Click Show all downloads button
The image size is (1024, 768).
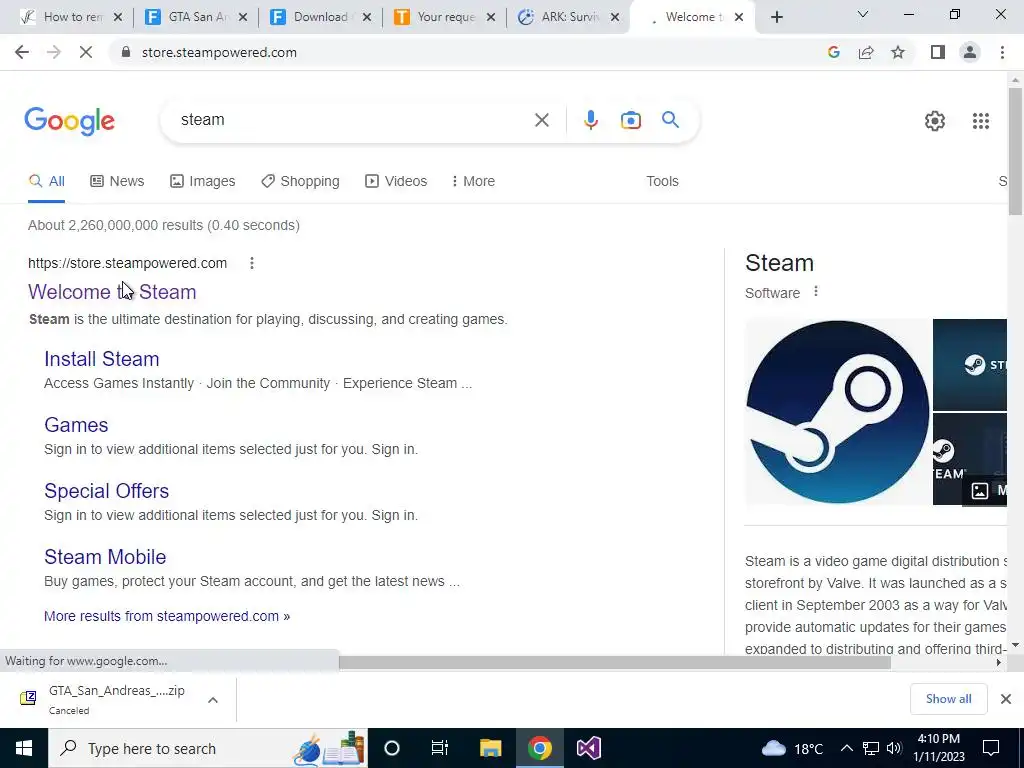coord(948,699)
